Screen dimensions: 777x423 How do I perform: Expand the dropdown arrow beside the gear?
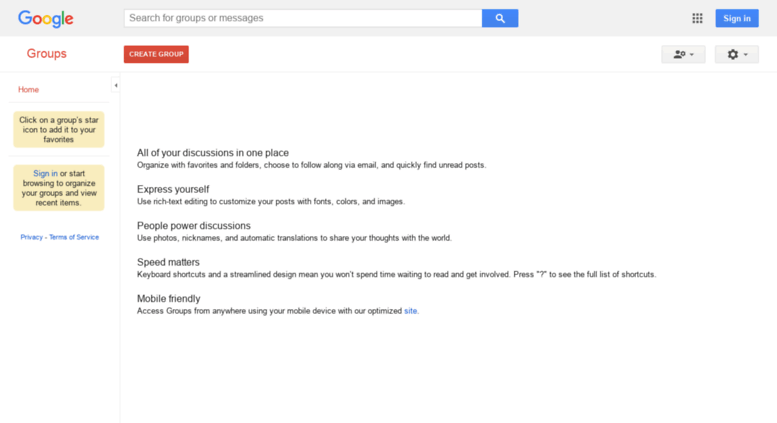(x=746, y=54)
